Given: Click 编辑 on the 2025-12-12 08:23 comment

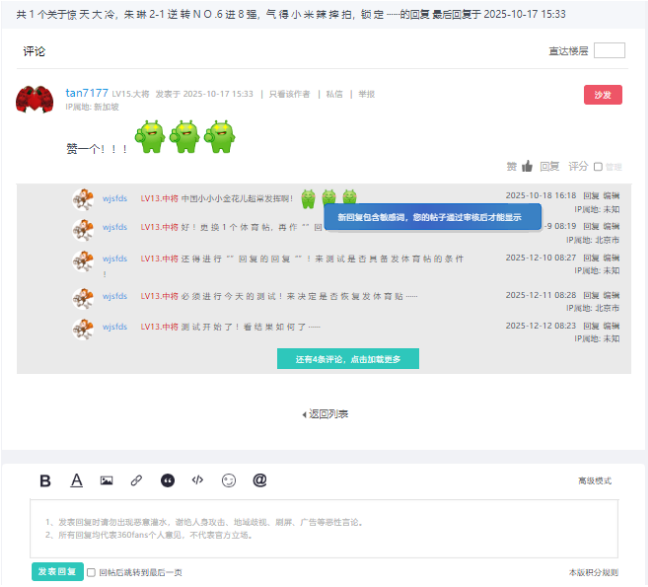Looking at the screenshot, I should 611,326.
